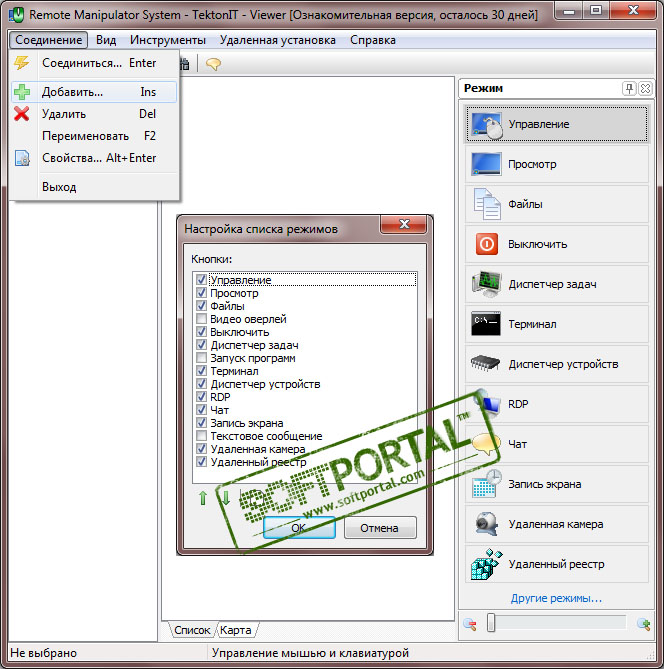The width and height of the screenshot is (664, 669).
Task: Uncheck the Просмотр checkbox
Action: point(201,293)
